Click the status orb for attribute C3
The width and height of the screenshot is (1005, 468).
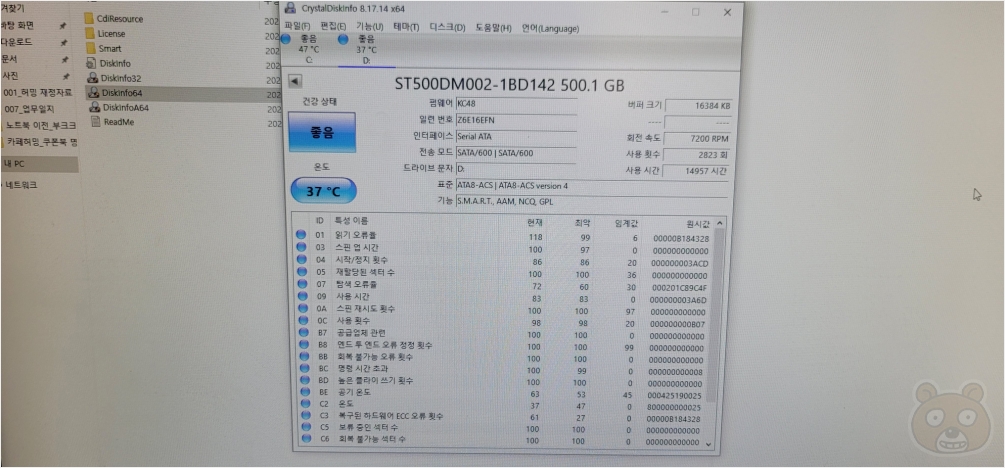pos(304,416)
